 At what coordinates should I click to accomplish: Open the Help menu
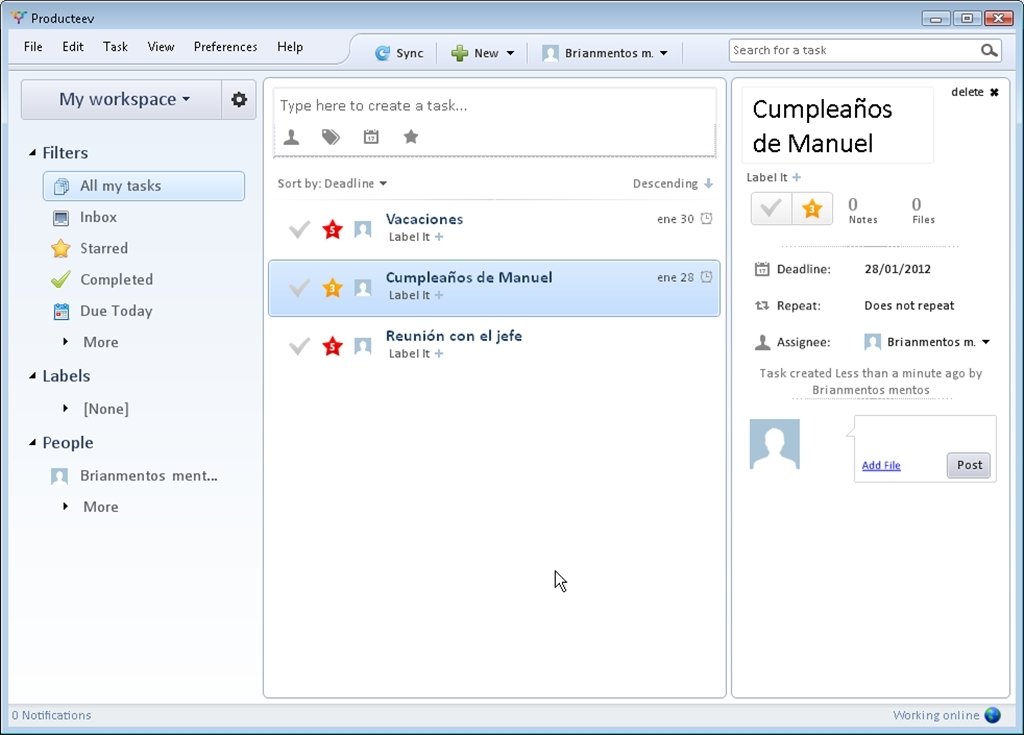pyautogui.click(x=290, y=46)
